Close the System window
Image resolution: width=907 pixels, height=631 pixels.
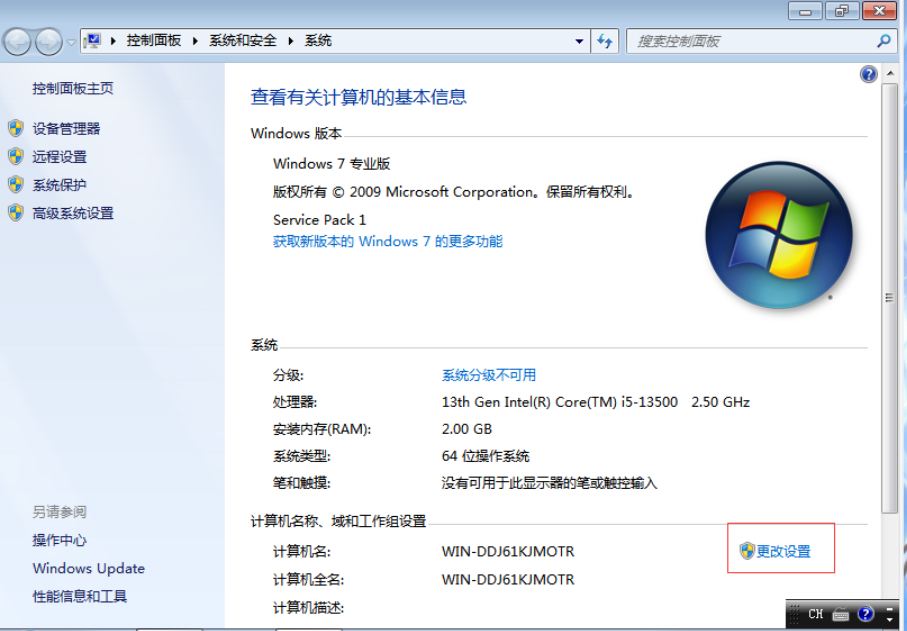point(879,10)
